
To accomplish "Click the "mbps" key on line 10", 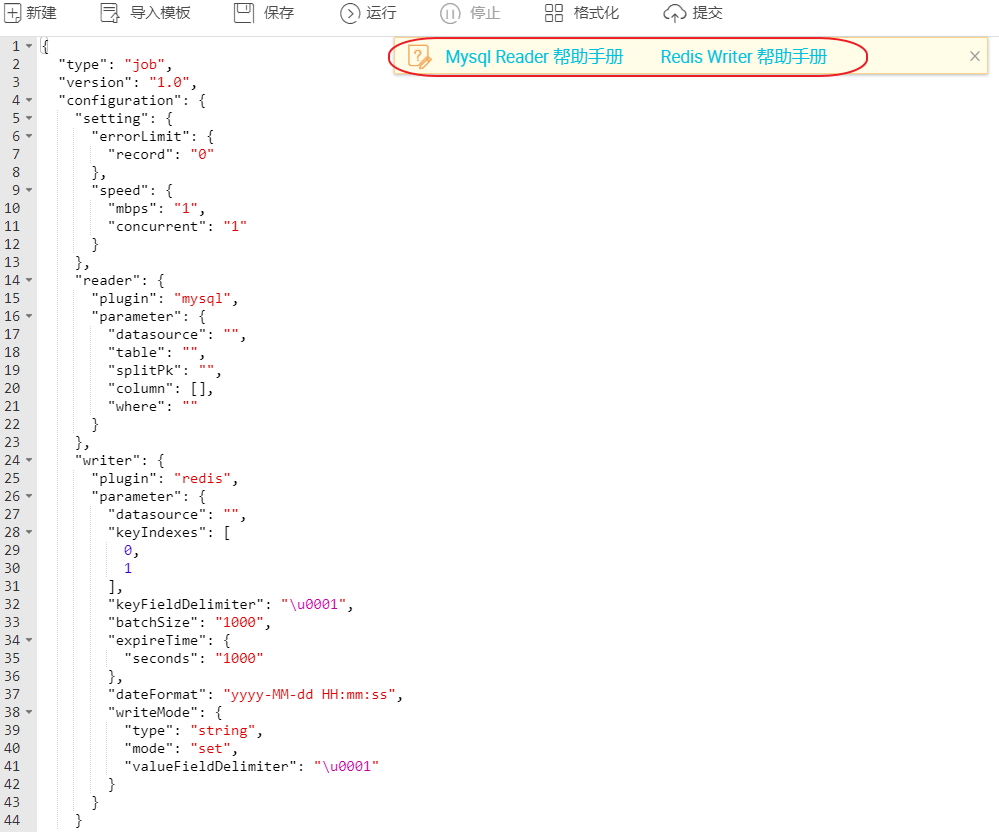I will point(132,208).
